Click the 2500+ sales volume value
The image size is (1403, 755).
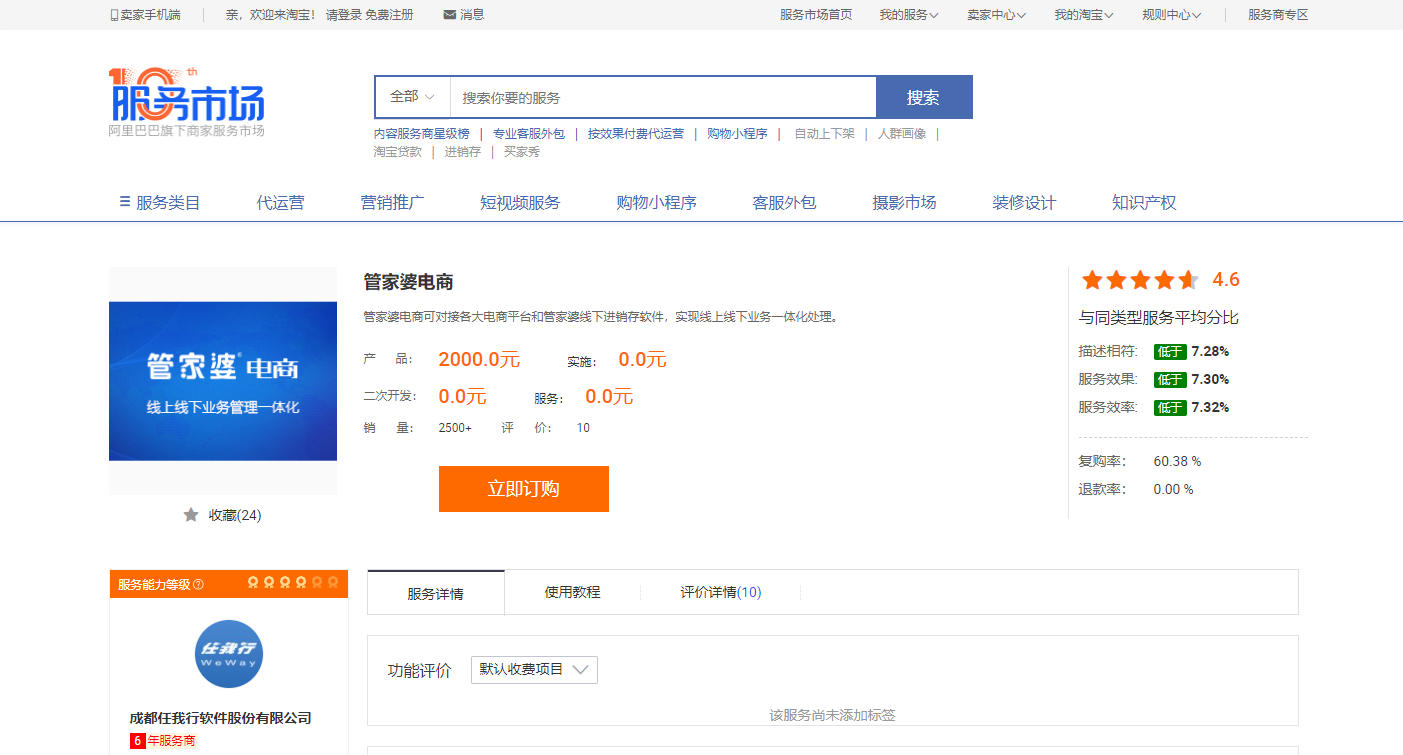coord(455,428)
